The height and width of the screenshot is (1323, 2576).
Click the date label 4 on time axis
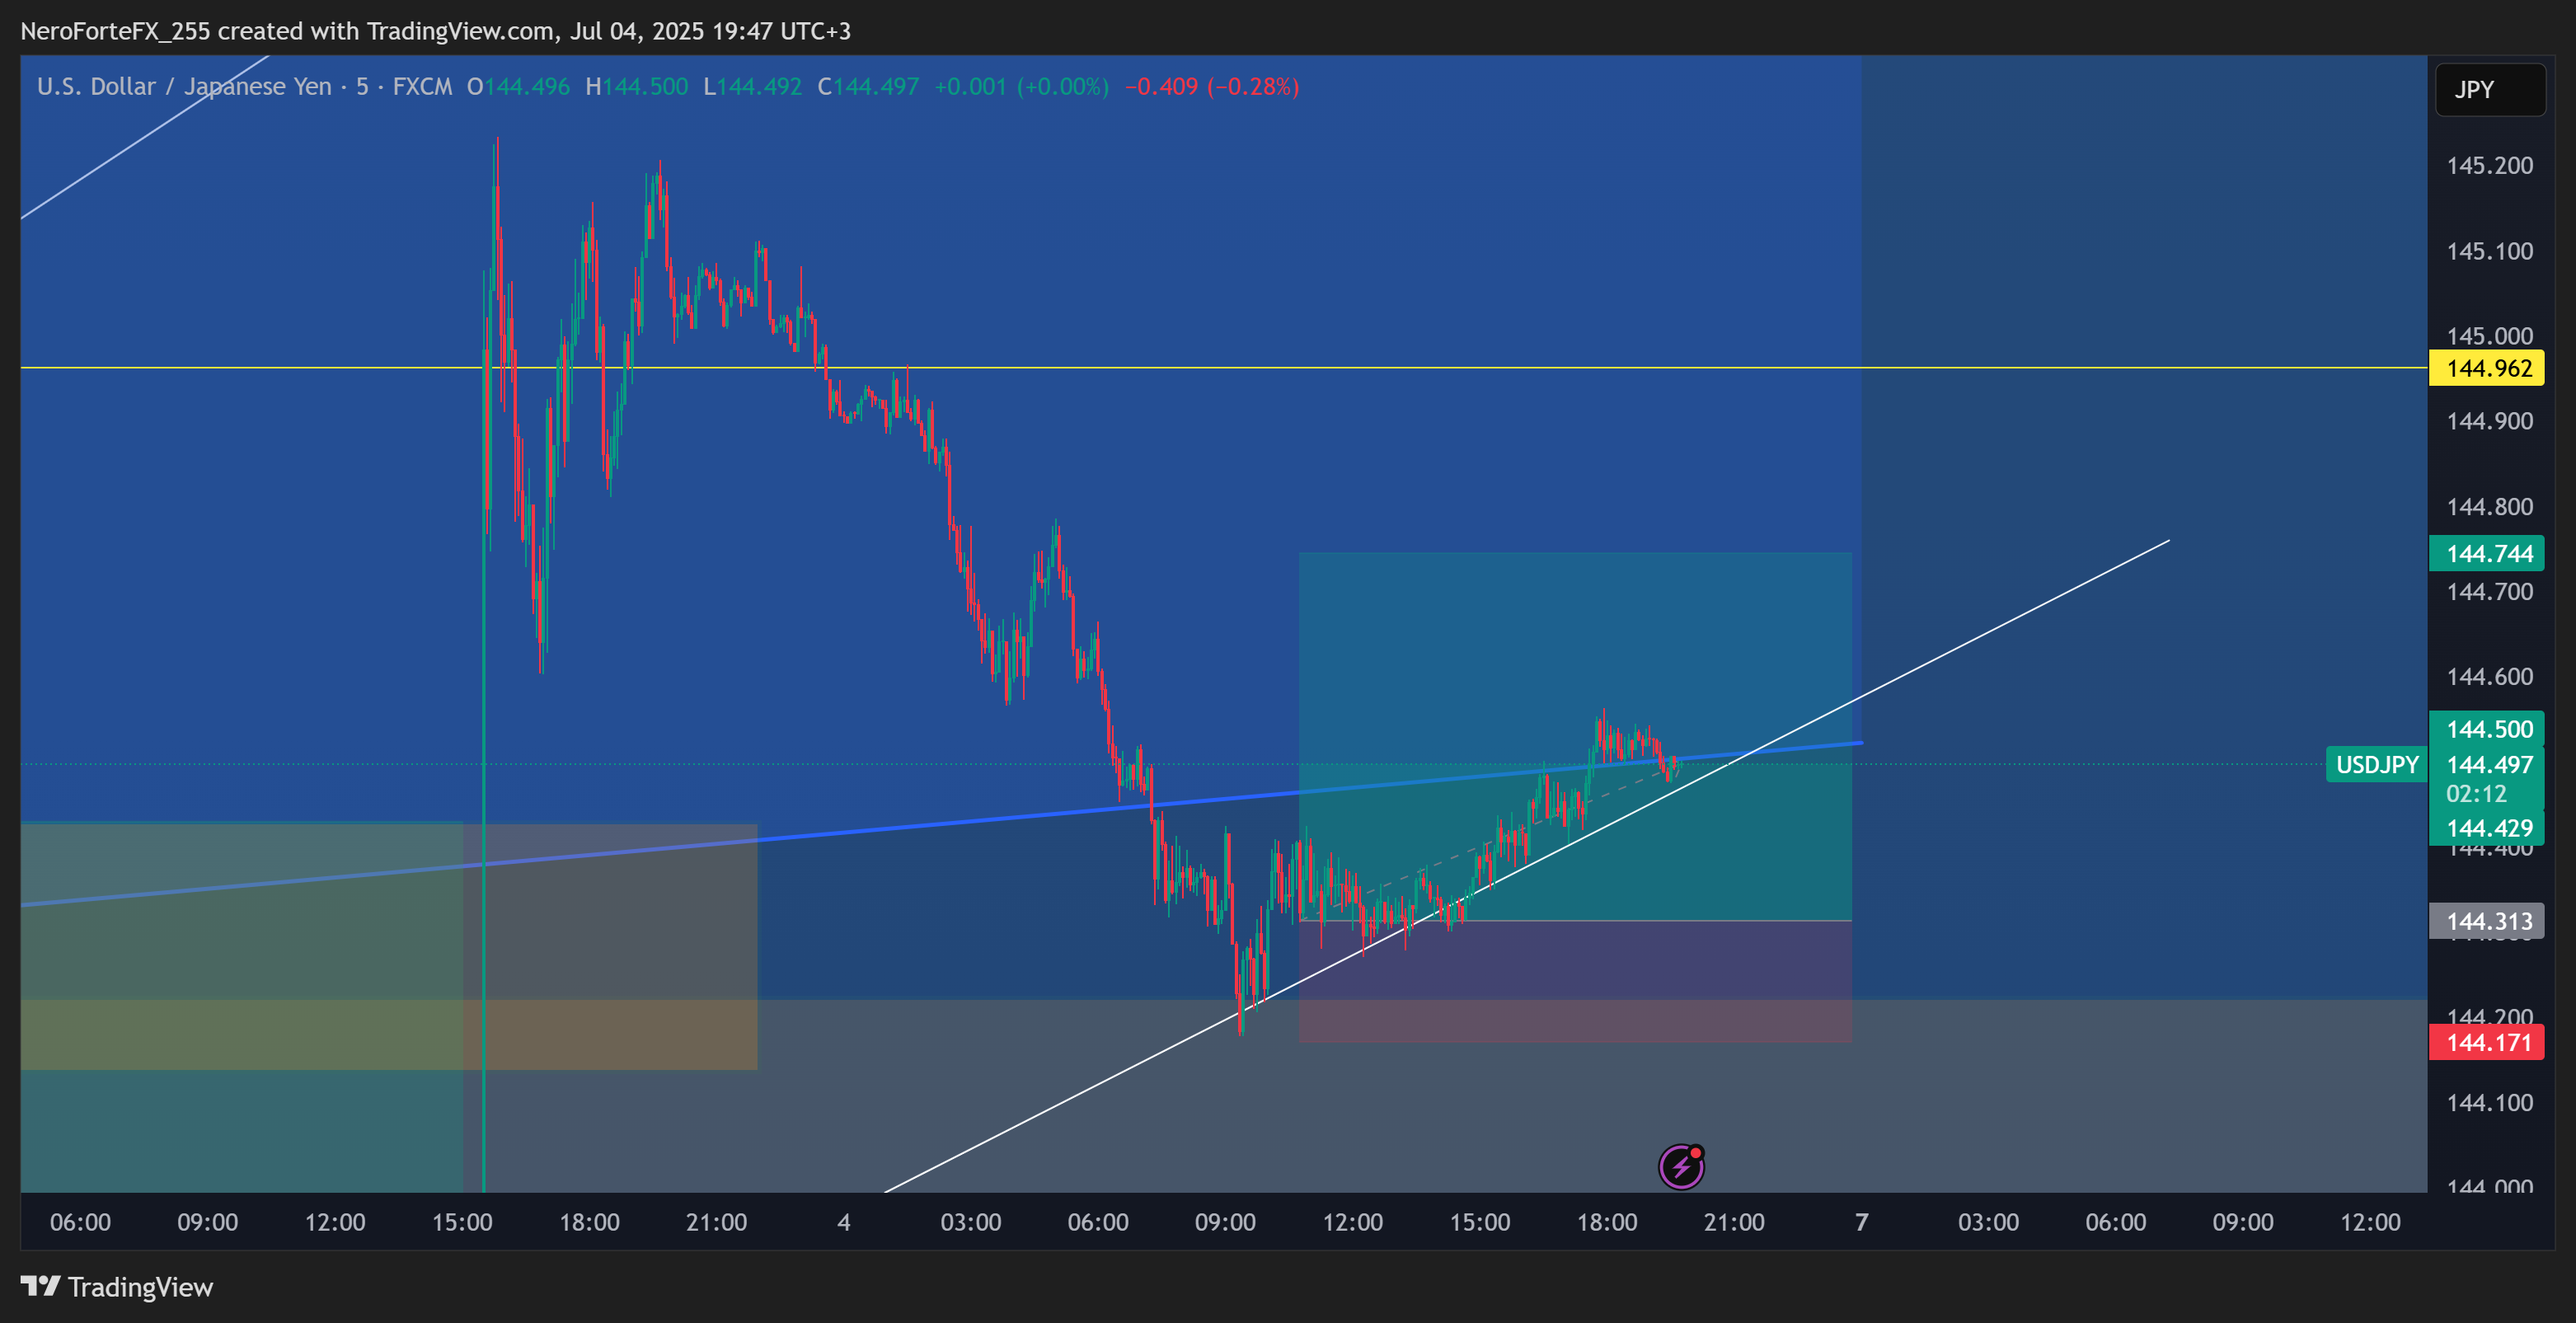[844, 1222]
